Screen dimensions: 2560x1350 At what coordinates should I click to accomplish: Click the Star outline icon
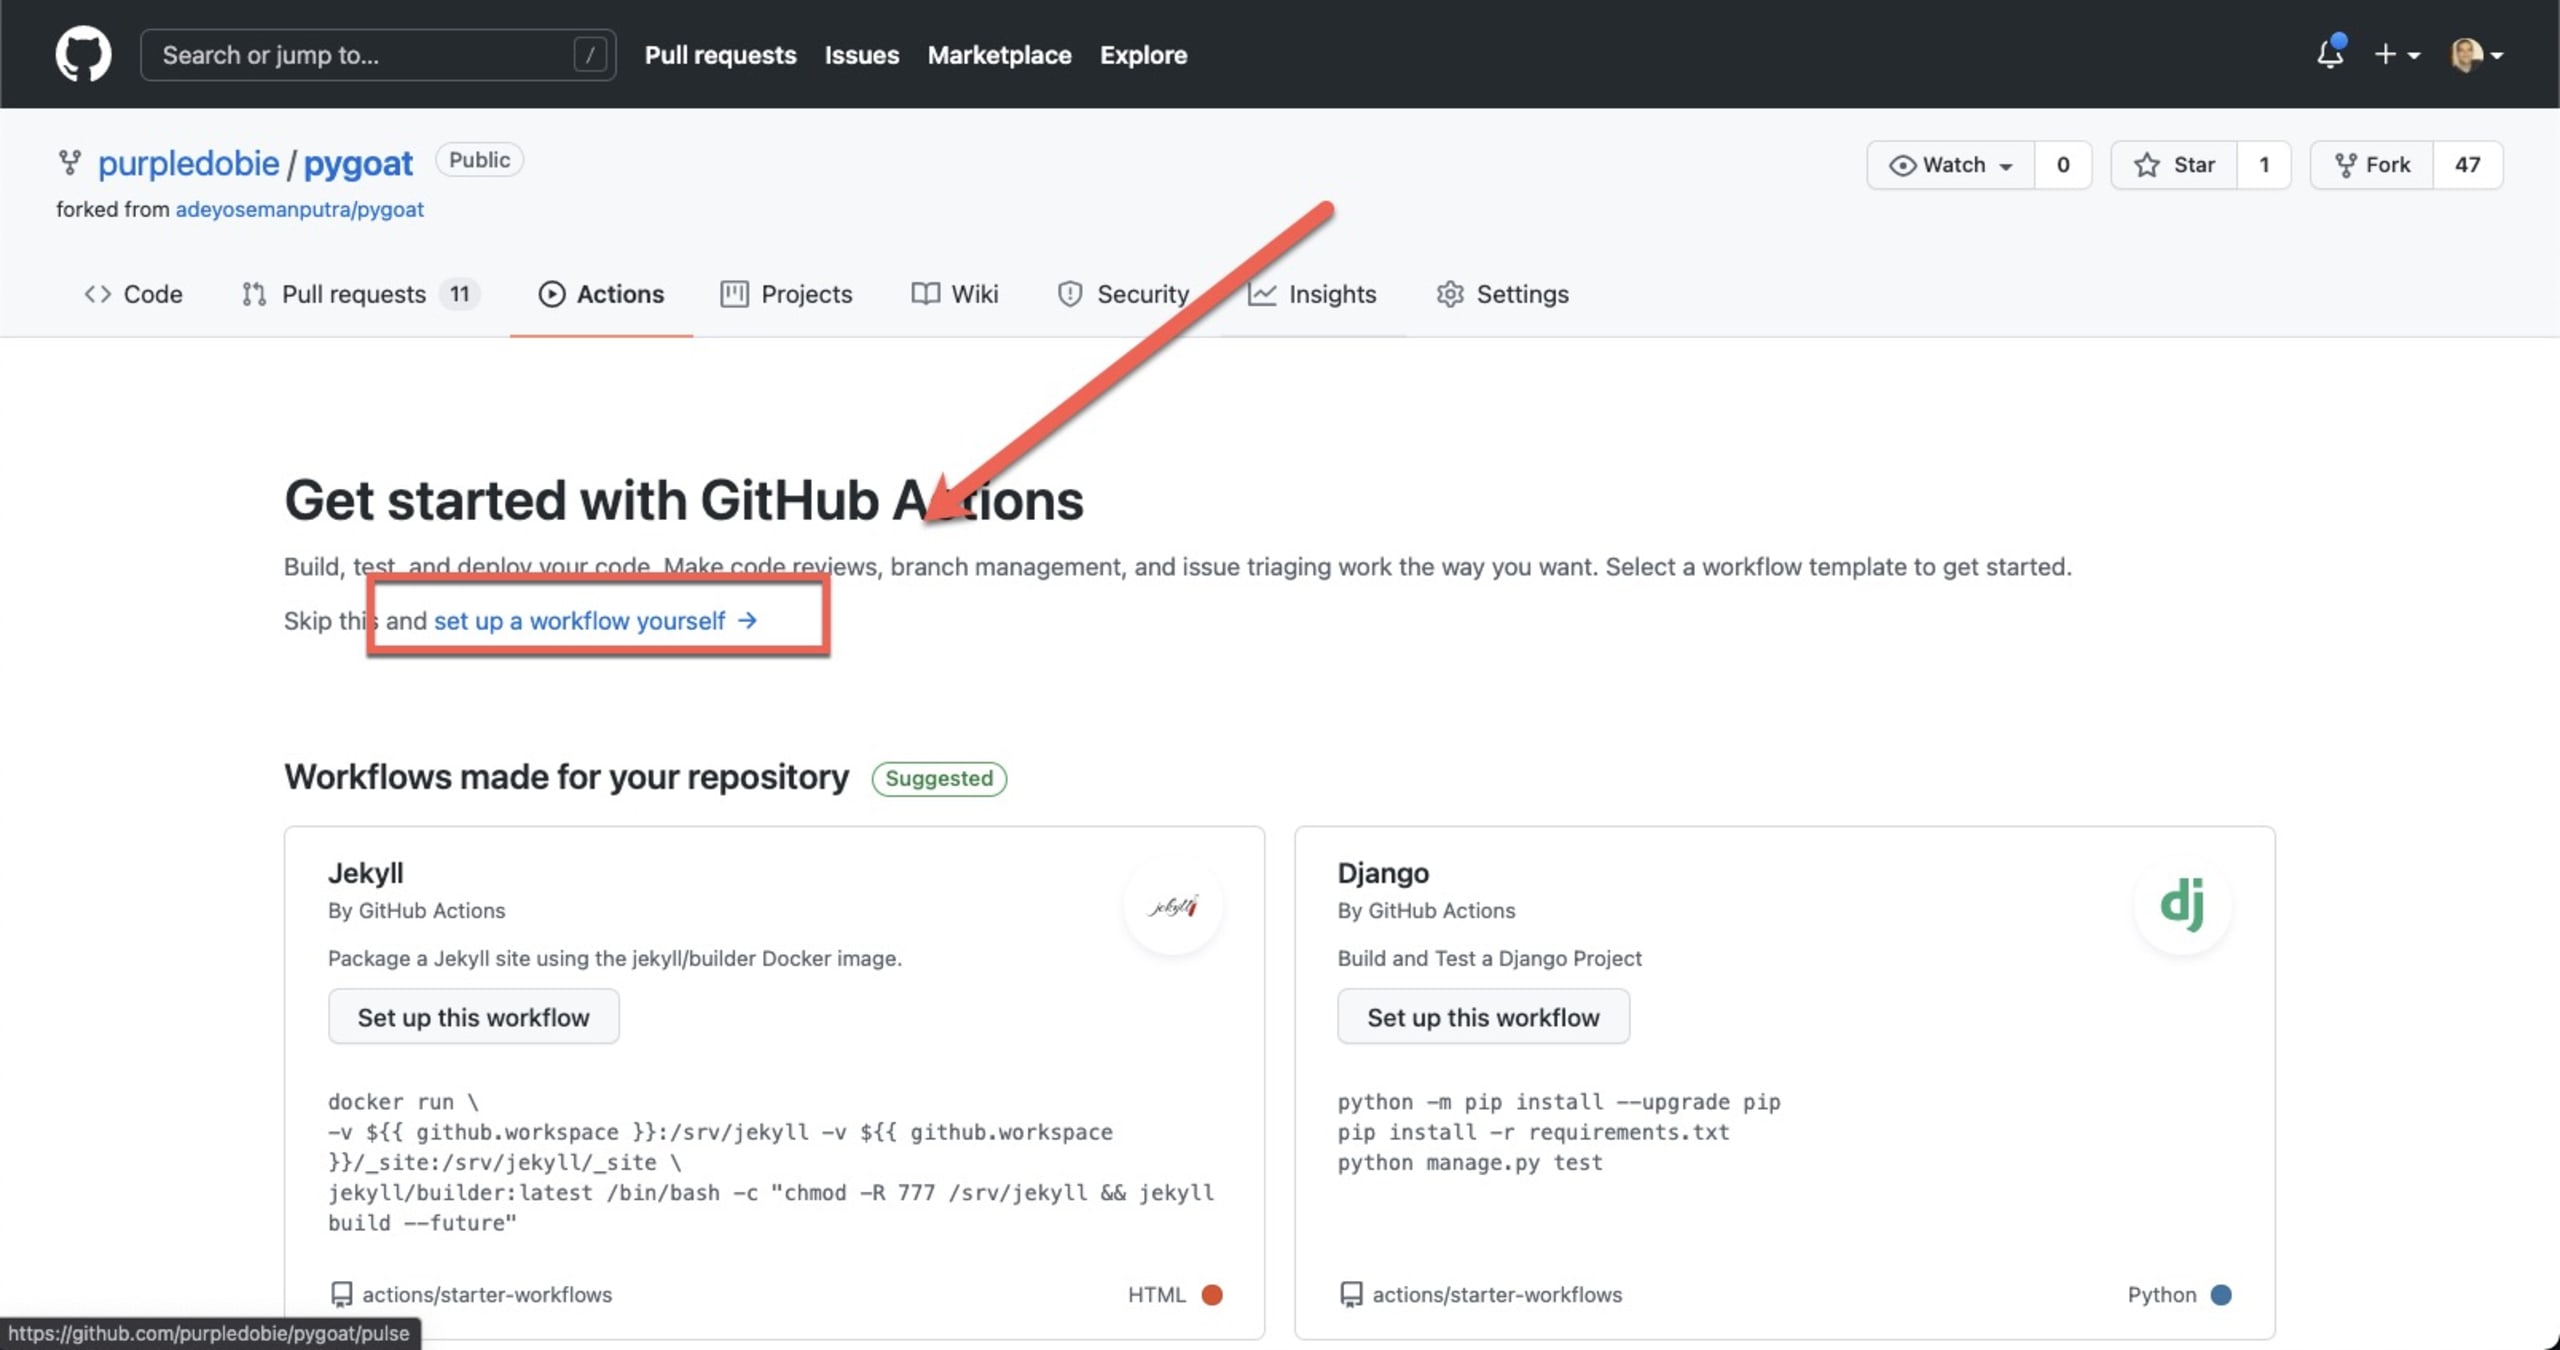point(2146,165)
